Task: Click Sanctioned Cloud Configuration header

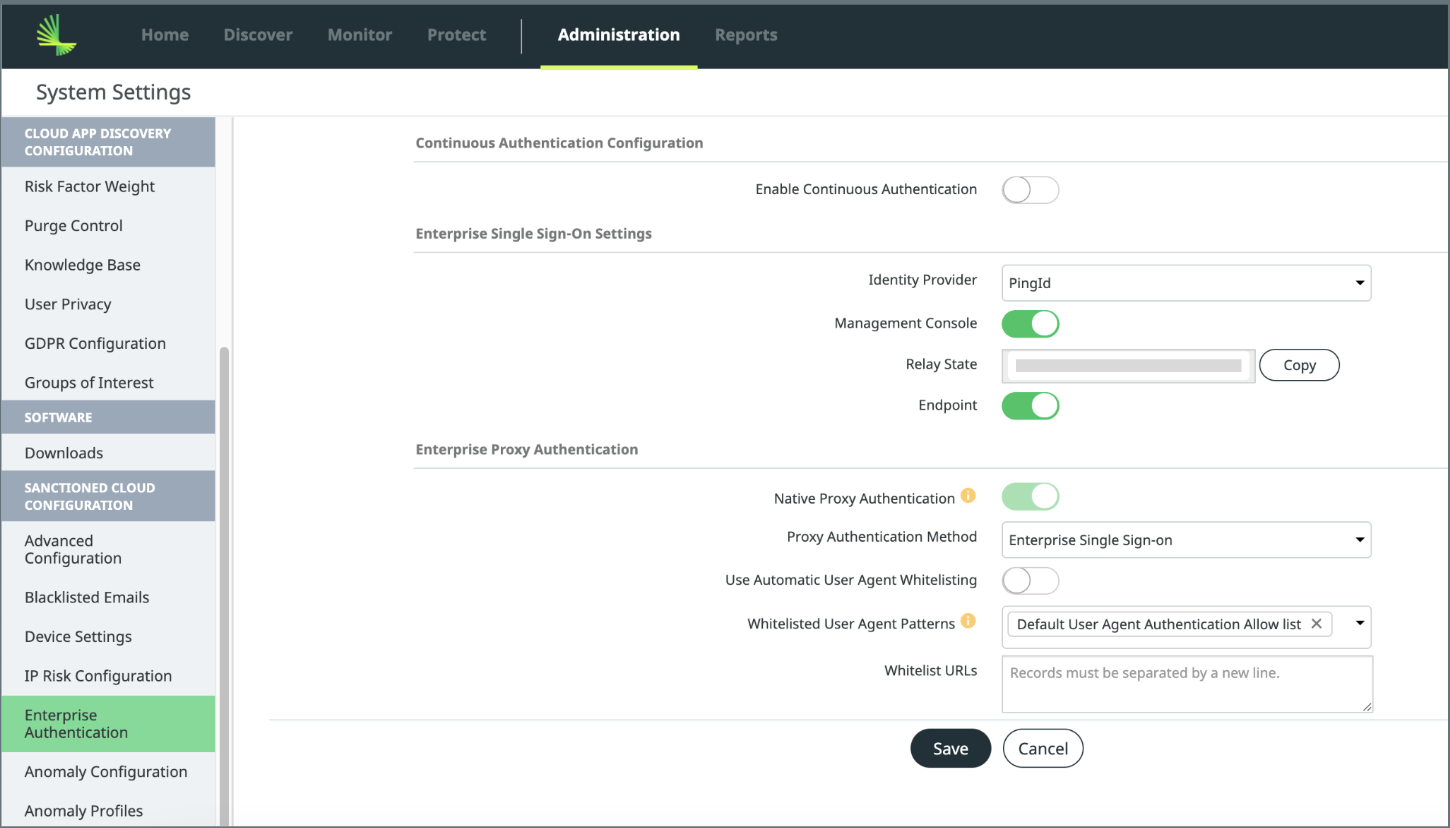Action: 108,496
